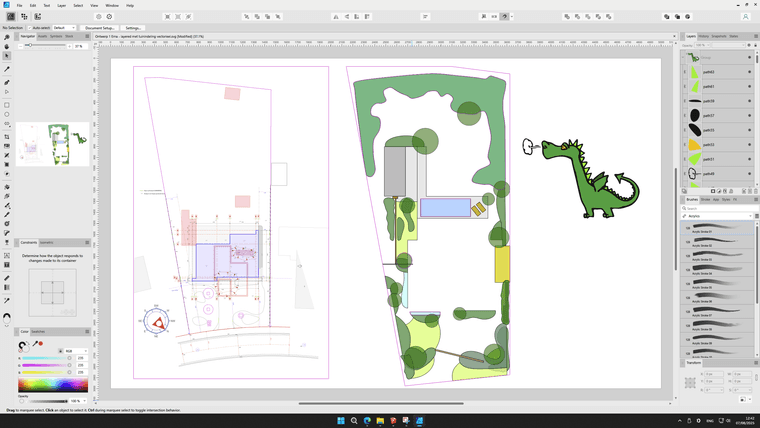The width and height of the screenshot is (760, 428).
Task: Select the Acrylic Stroke 01 brush
Action: tap(718, 228)
